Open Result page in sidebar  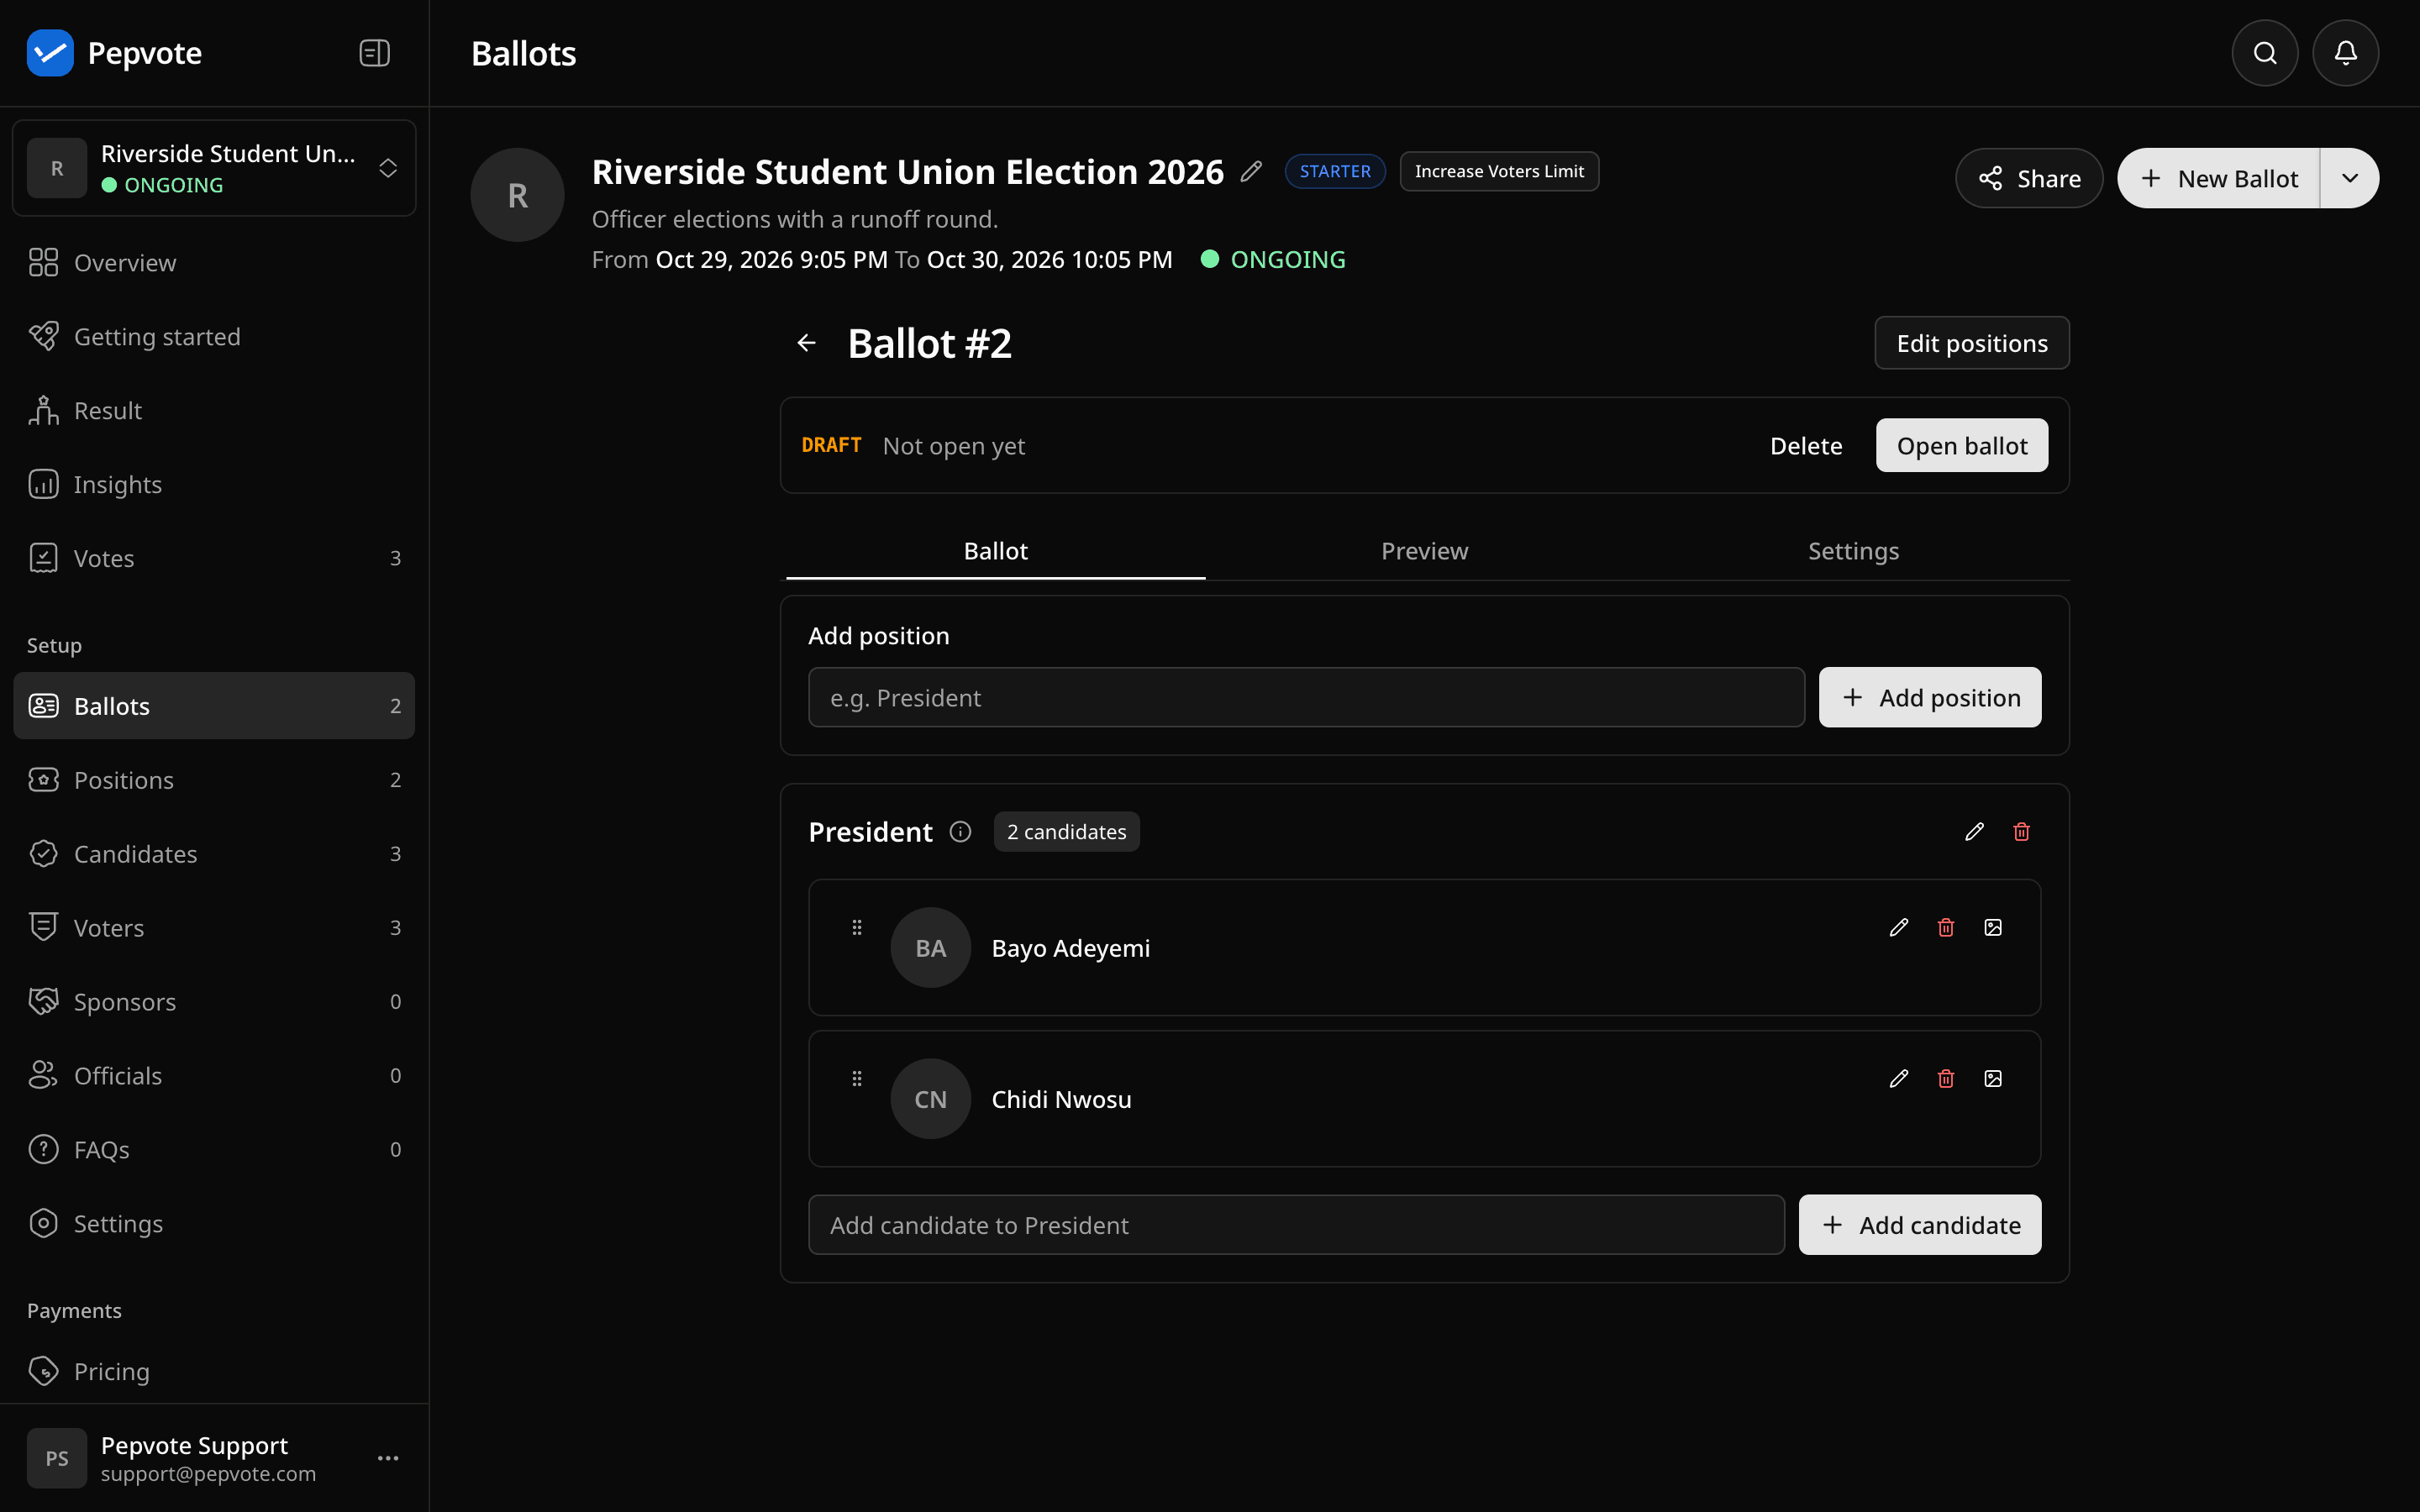(x=213, y=411)
